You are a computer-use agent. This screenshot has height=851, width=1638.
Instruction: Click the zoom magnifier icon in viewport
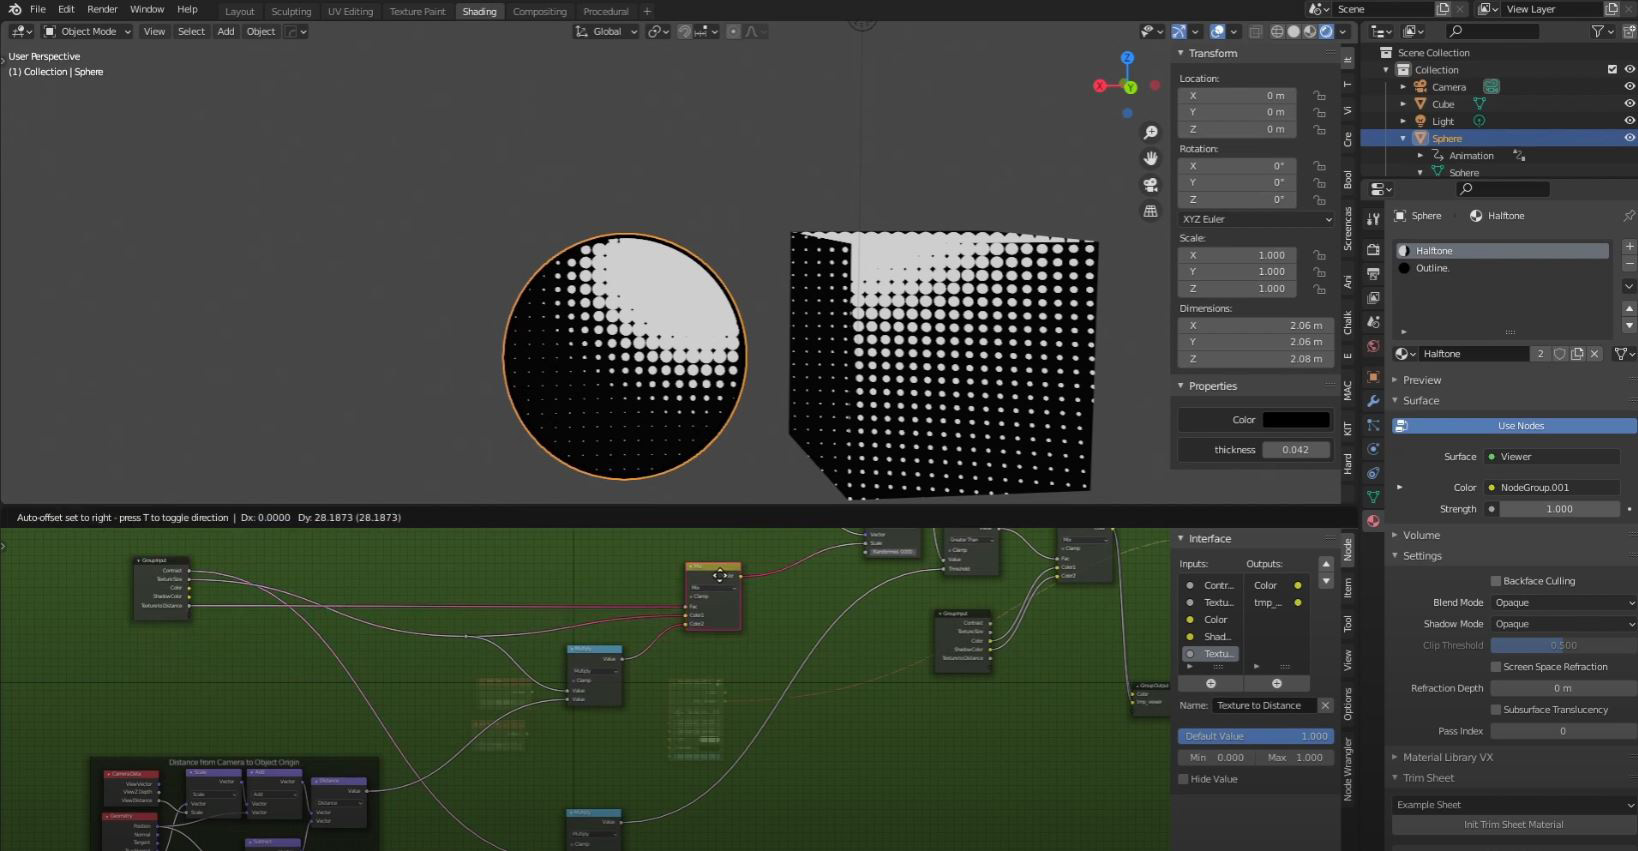tap(1151, 133)
